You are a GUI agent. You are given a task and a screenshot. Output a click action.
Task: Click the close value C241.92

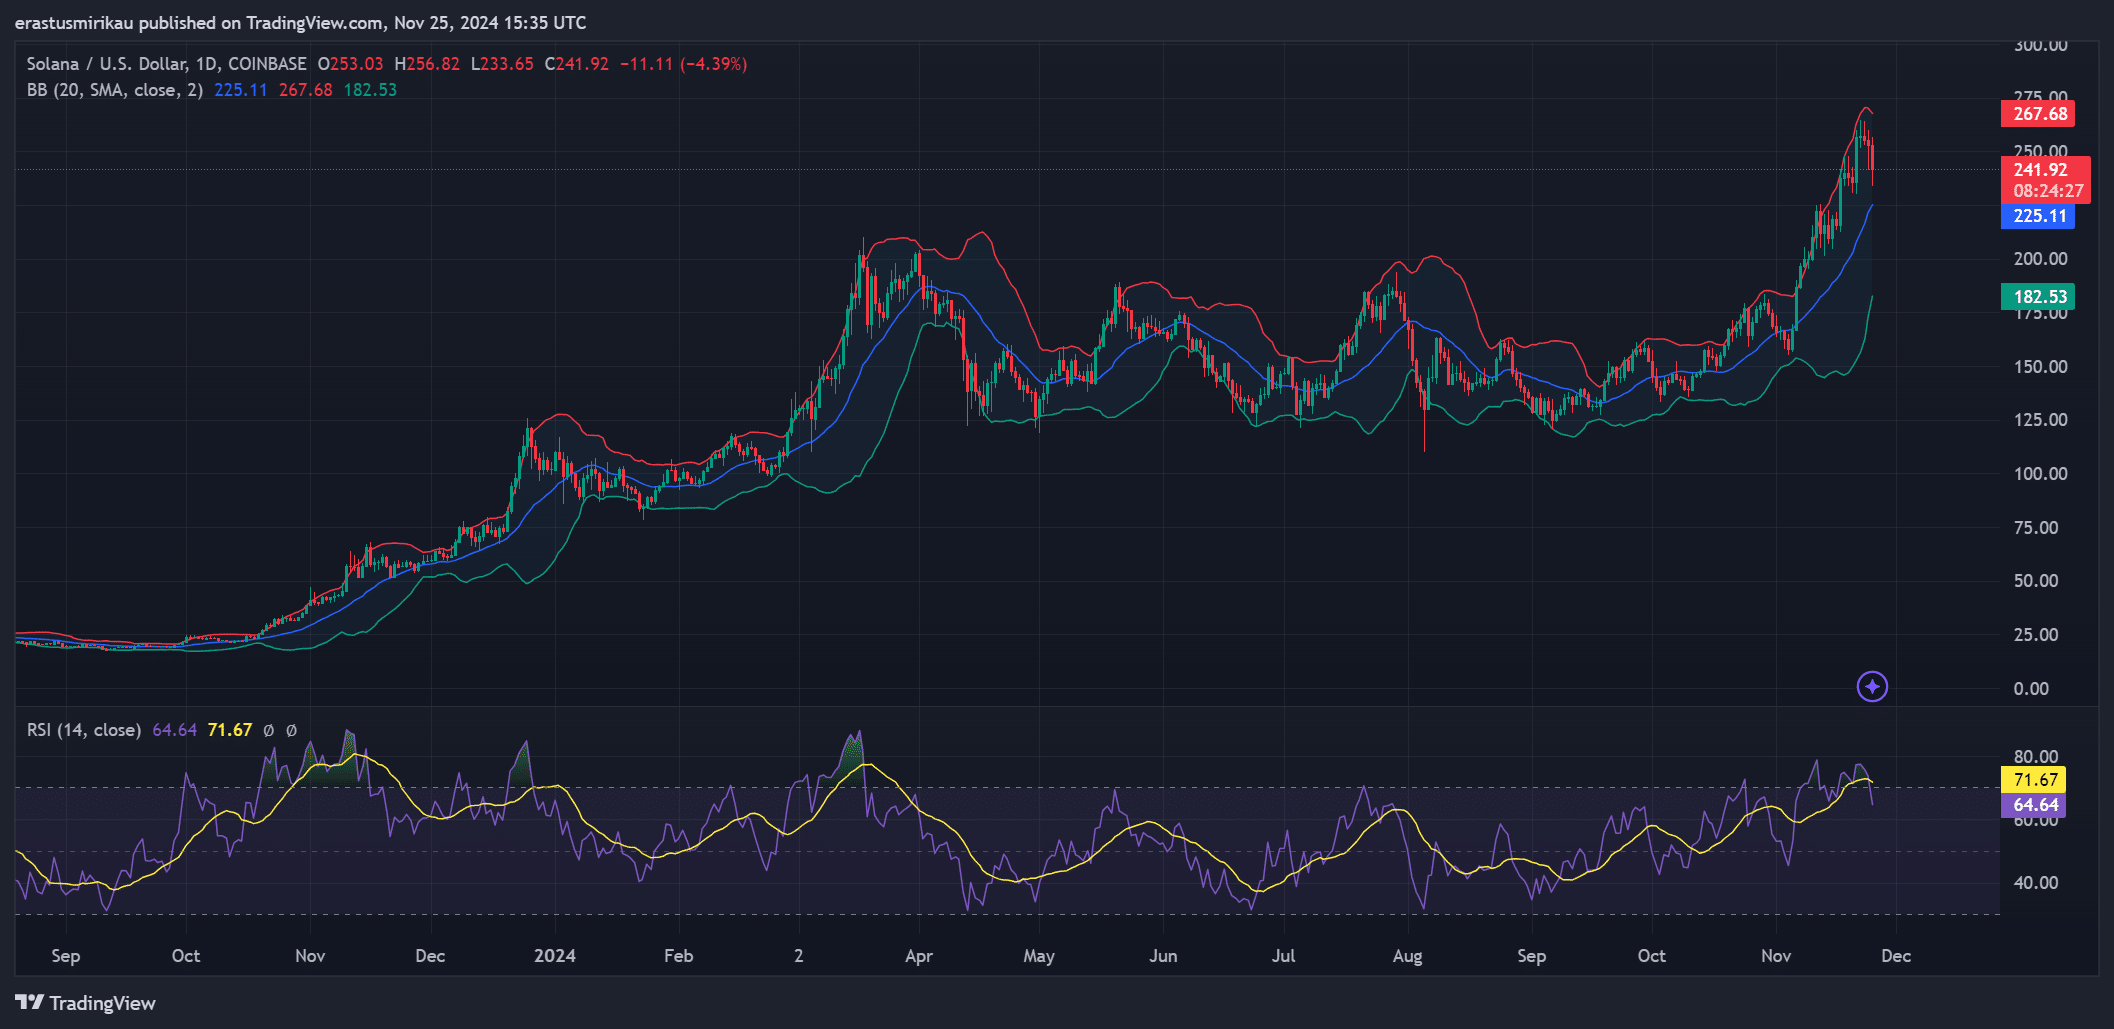(x=576, y=64)
